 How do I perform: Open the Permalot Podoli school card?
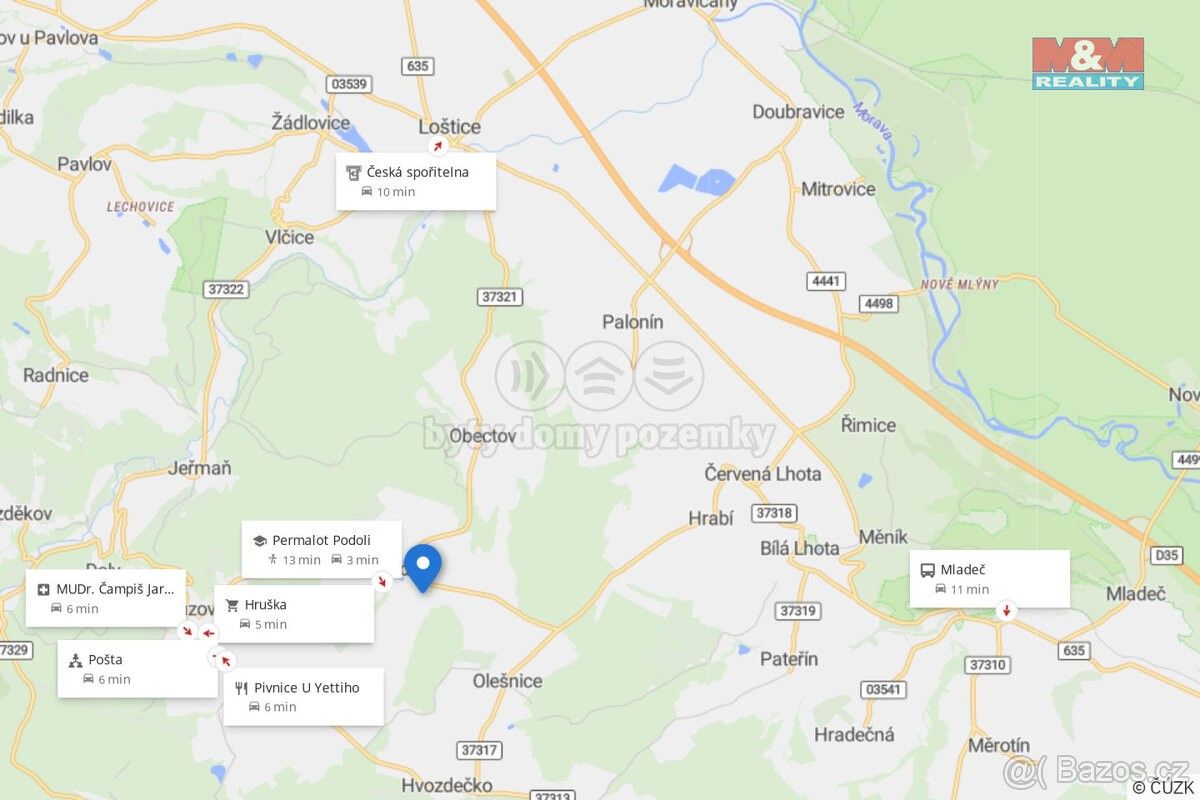click(x=322, y=549)
